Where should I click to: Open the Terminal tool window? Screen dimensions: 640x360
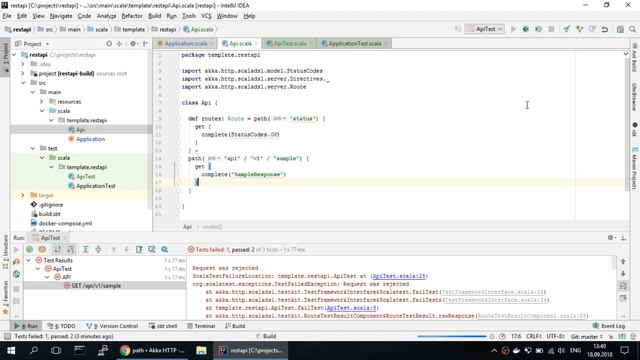(201, 326)
